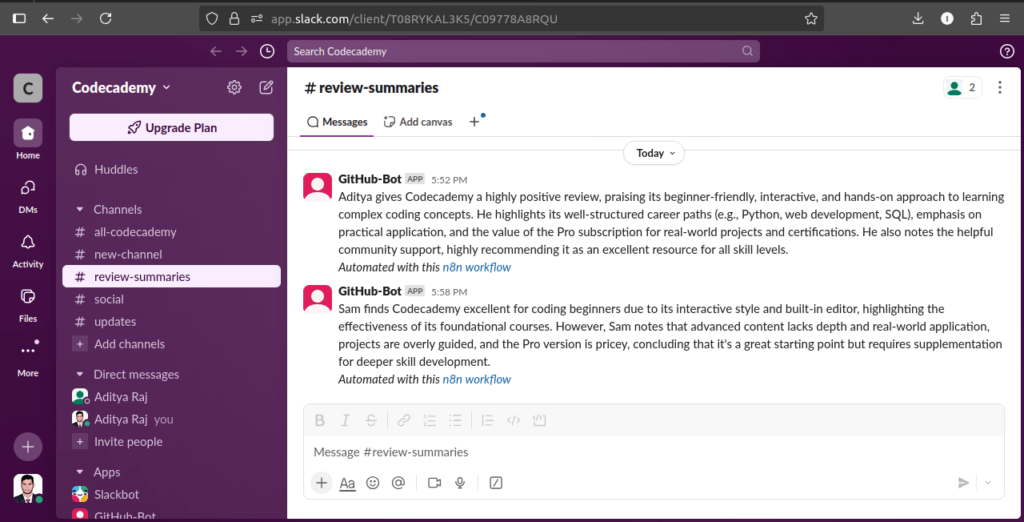Open the history clock icon
The image size is (1024, 522).
(267, 51)
